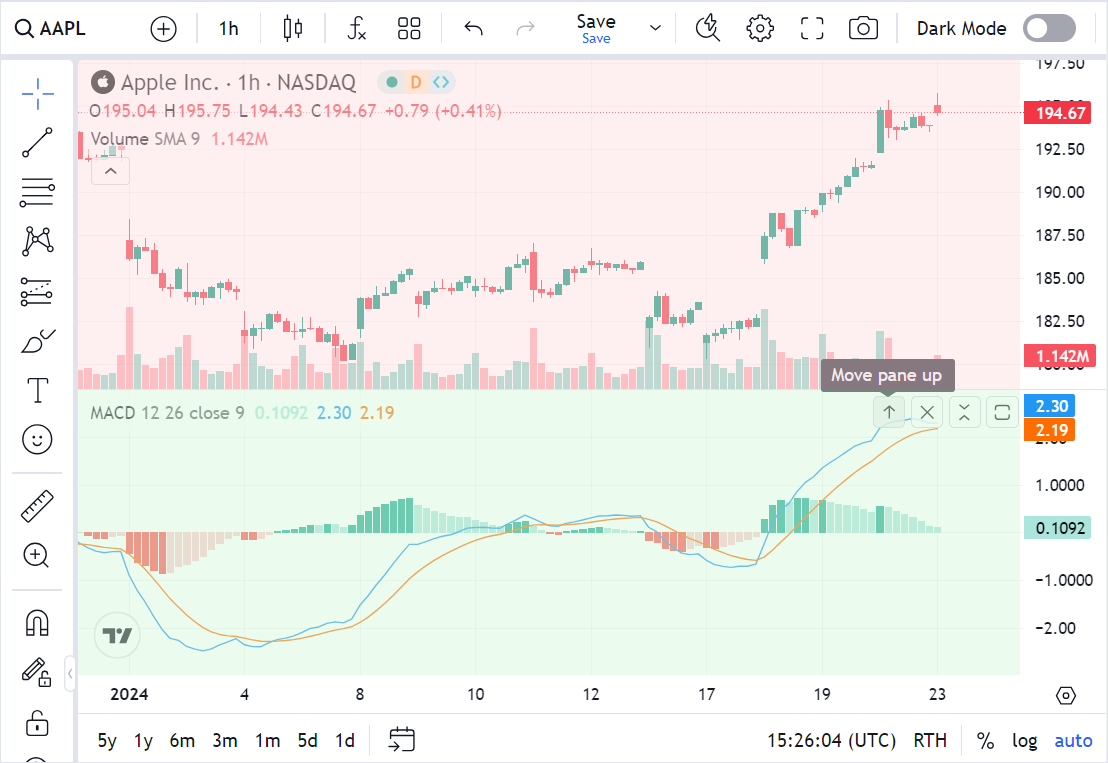The image size is (1108, 763).
Task: Select the emoji sticker tool
Action: point(37,440)
